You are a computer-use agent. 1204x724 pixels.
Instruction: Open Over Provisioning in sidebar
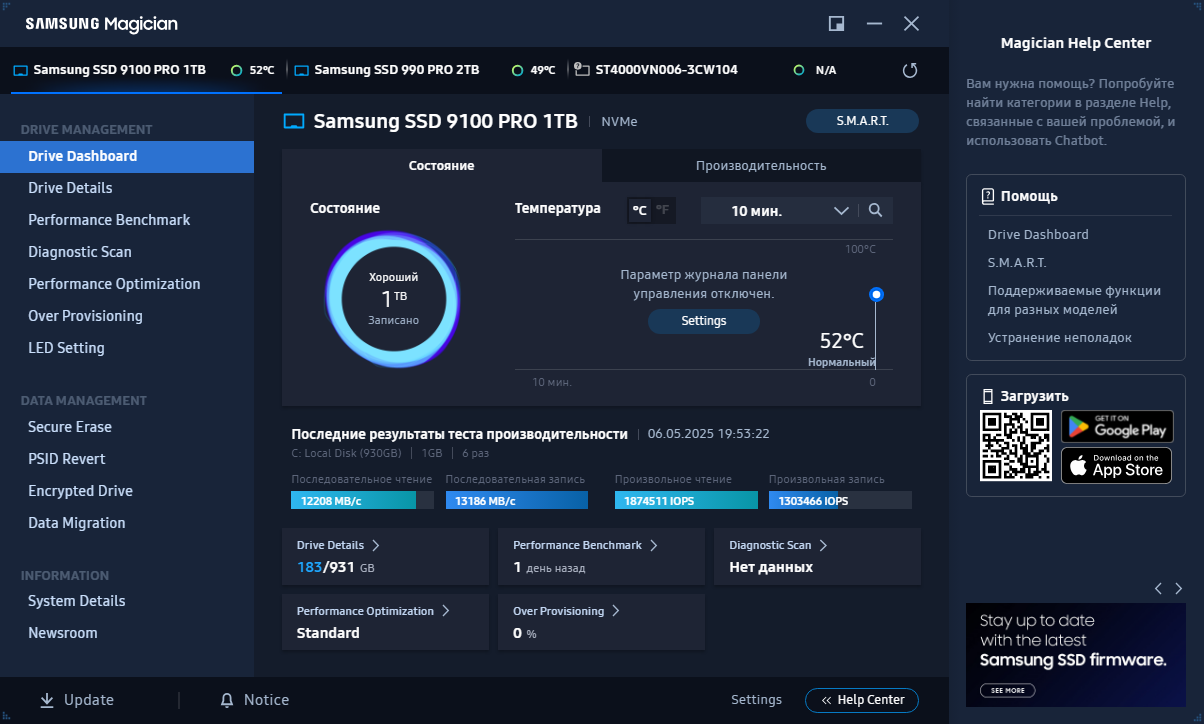click(x=127, y=316)
